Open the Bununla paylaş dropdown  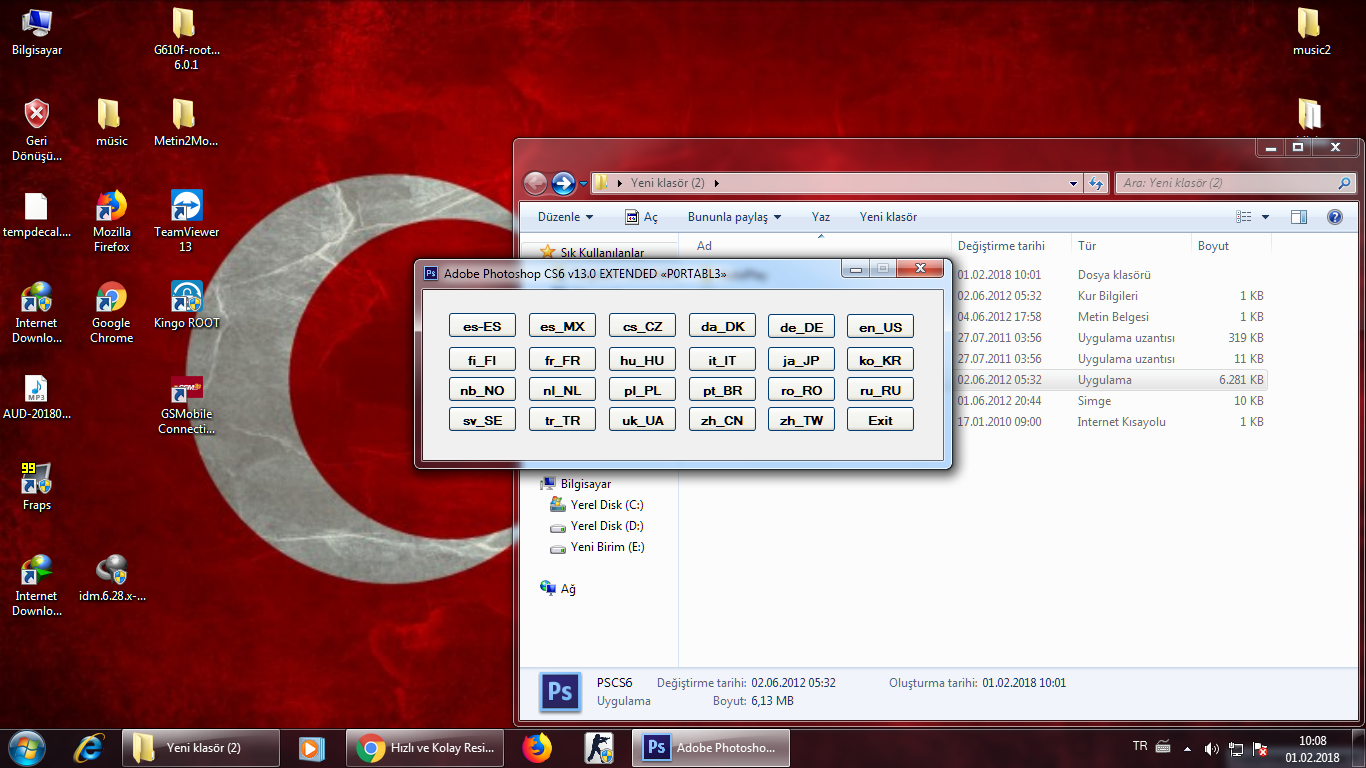point(734,217)
